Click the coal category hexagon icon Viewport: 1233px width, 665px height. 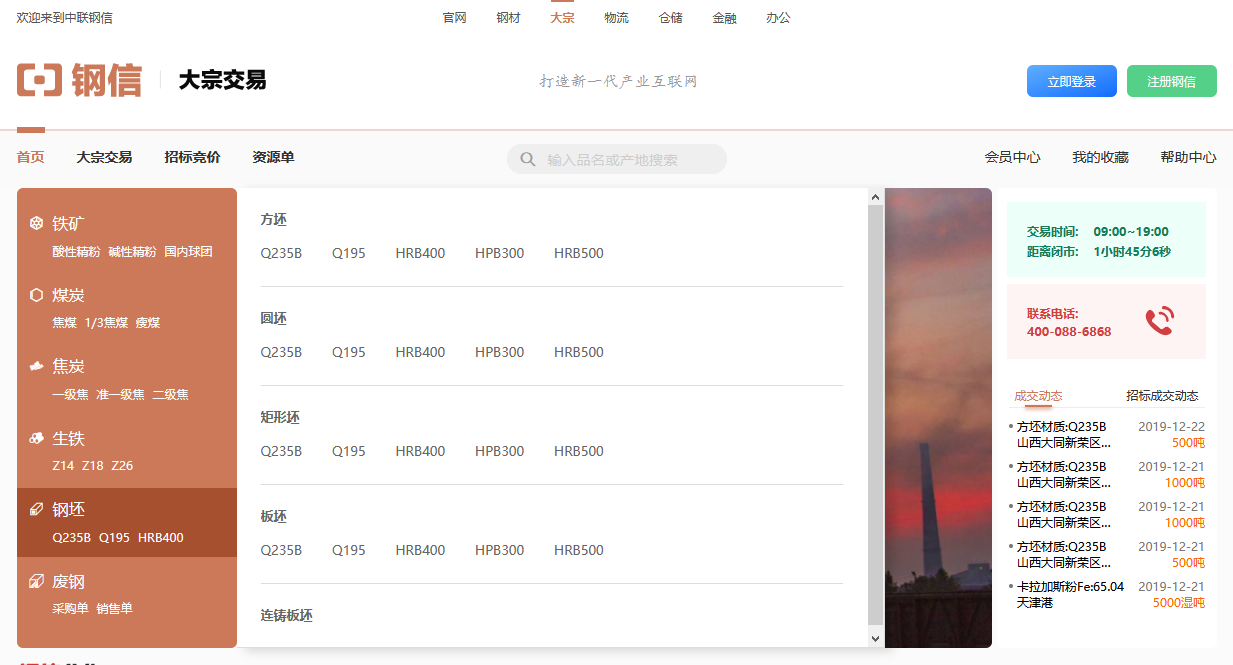[x=36, y=295]
